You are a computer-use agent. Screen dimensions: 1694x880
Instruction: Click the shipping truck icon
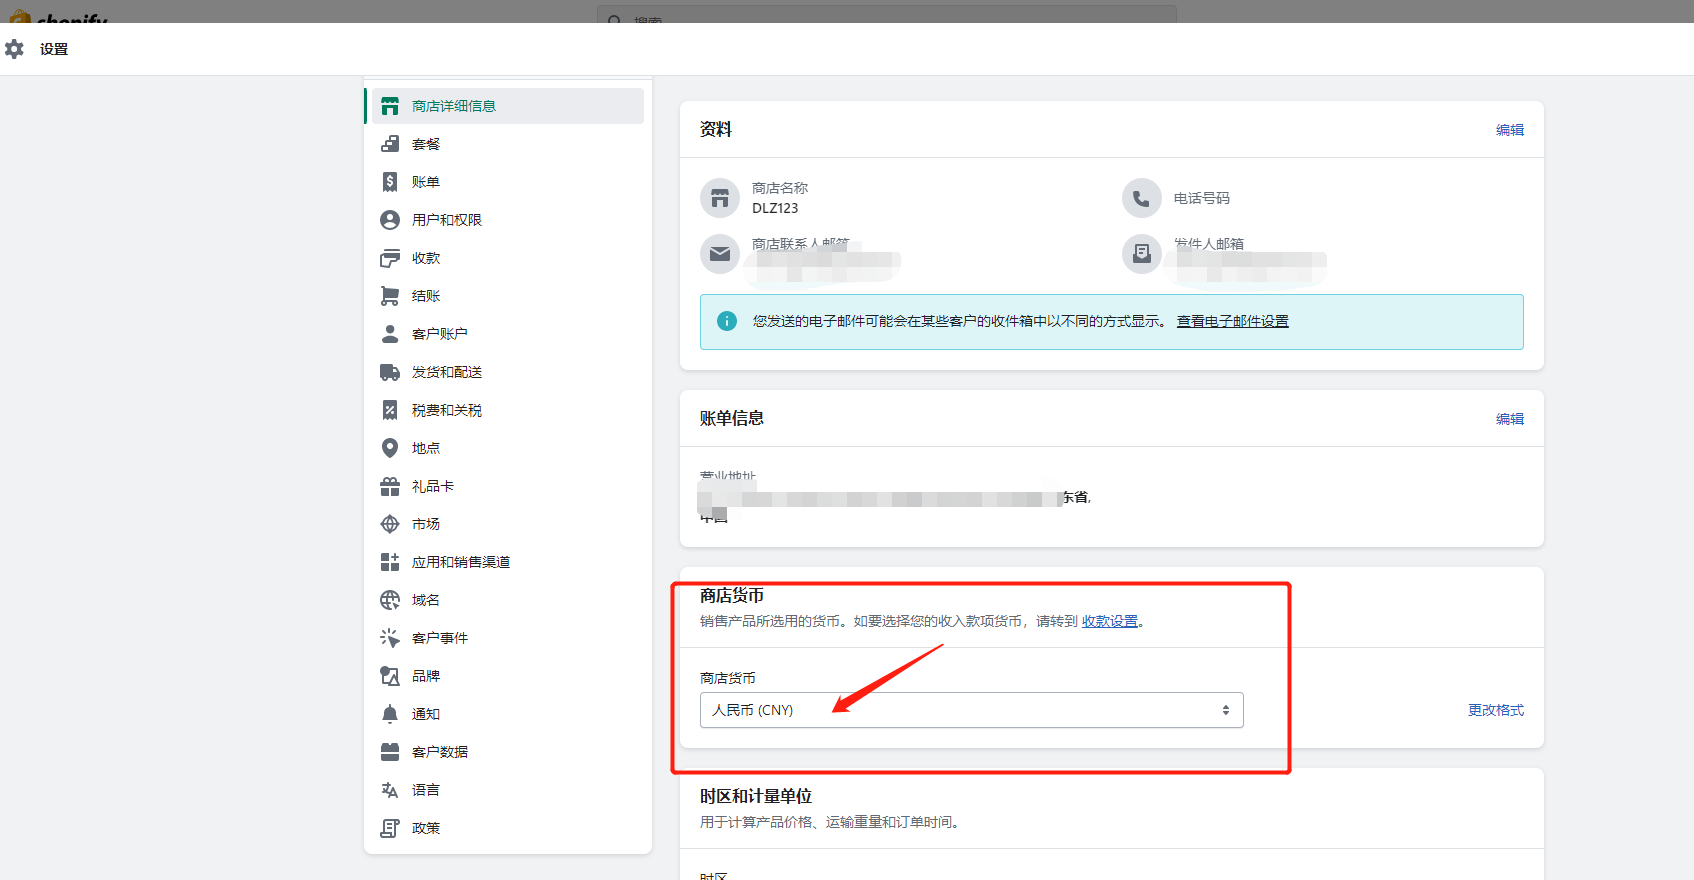click(390, 372)
